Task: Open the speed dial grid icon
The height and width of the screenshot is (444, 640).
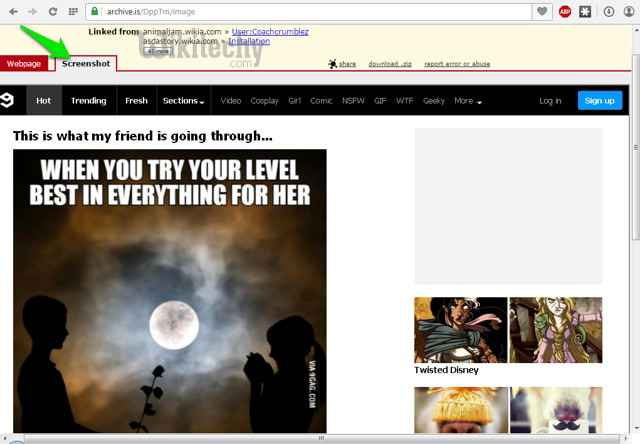Action: [73, 11]
